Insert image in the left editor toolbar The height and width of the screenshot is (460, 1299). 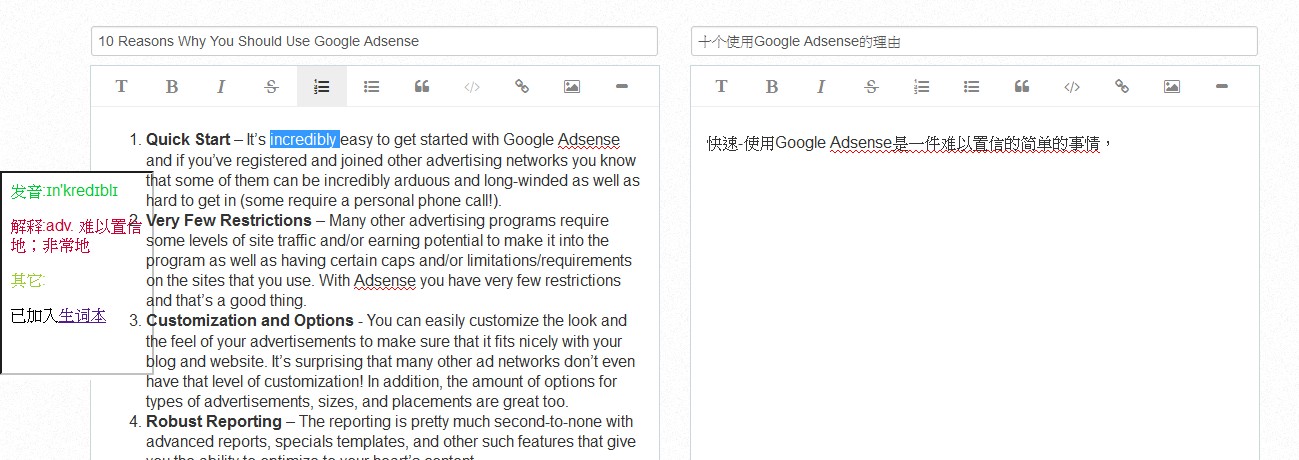[572, 87]
